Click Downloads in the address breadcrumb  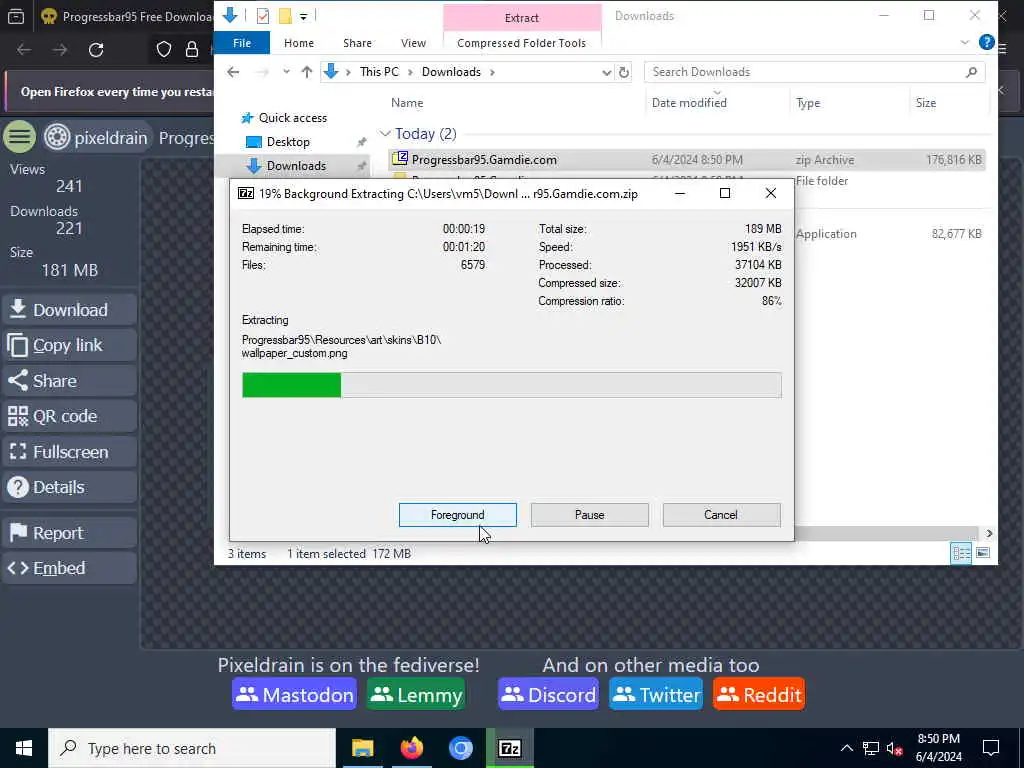click(451, 72)
